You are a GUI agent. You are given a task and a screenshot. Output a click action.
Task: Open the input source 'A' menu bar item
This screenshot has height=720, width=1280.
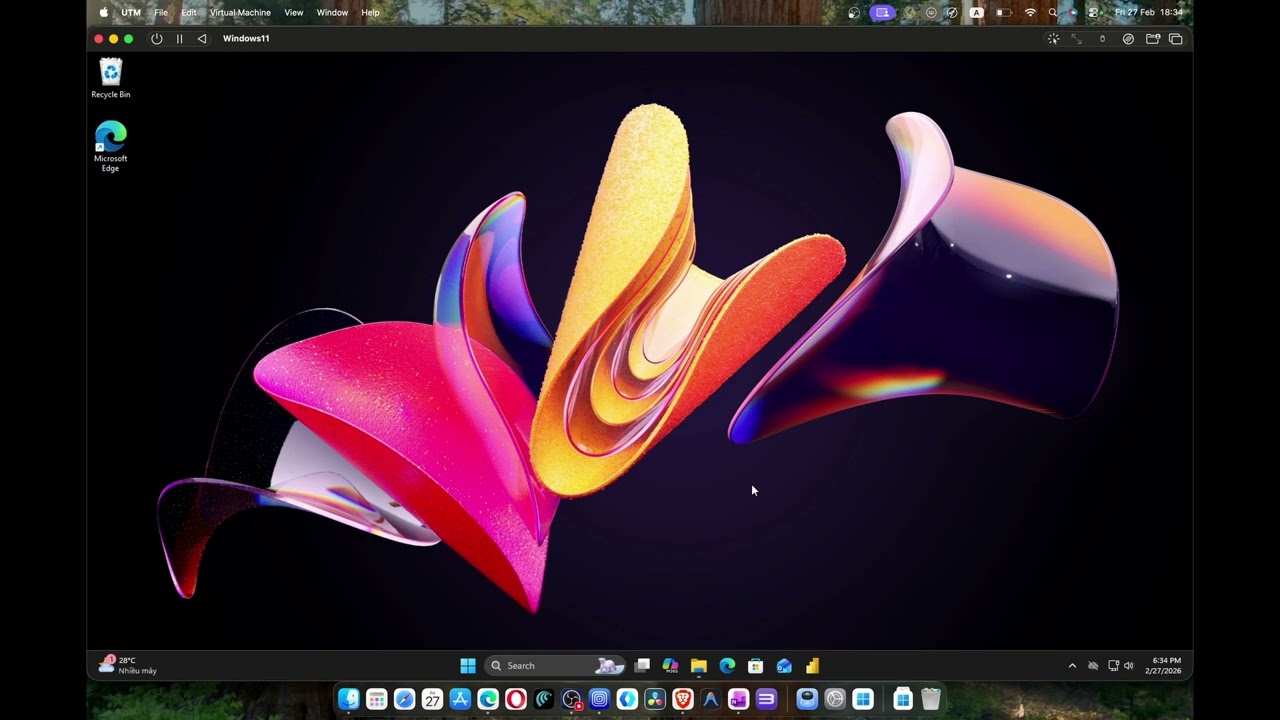tap(977, 13)
